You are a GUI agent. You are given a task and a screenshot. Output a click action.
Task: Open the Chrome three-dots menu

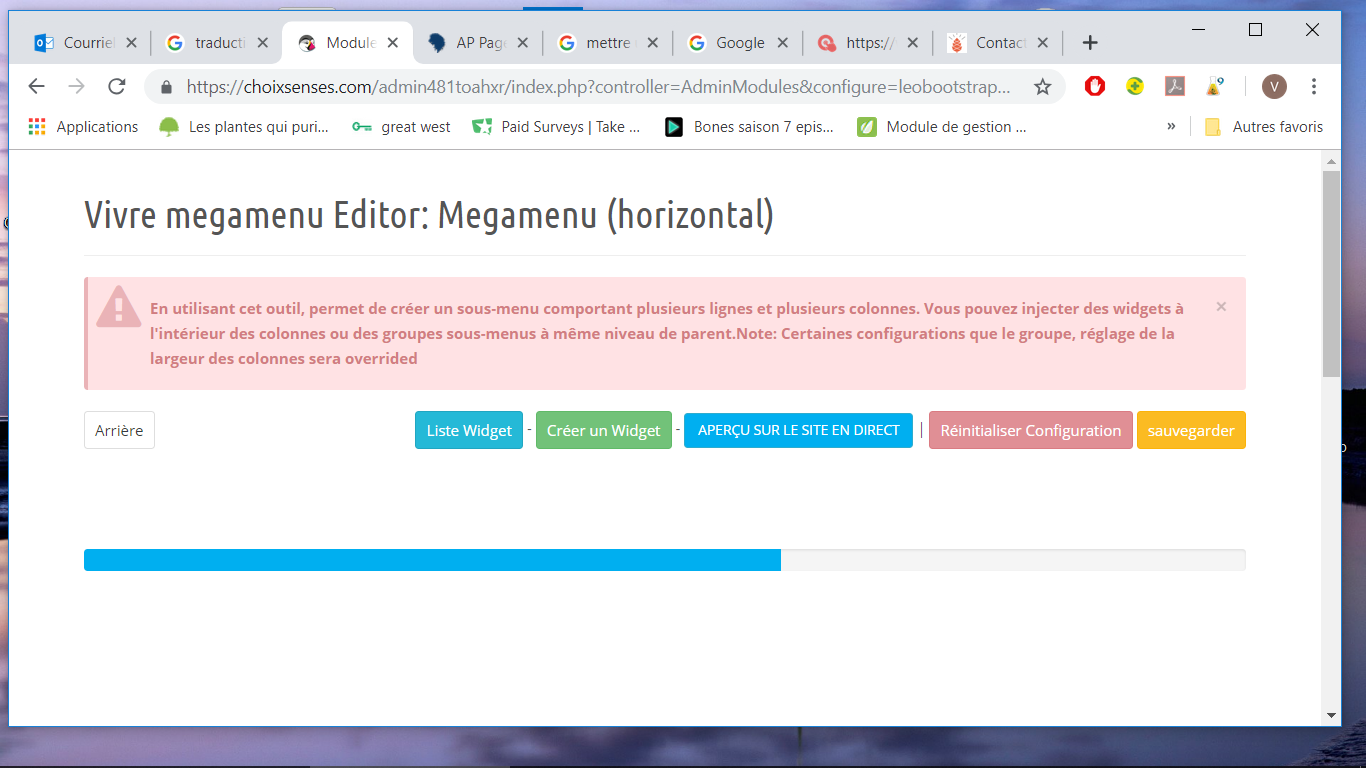point(1314,87)
